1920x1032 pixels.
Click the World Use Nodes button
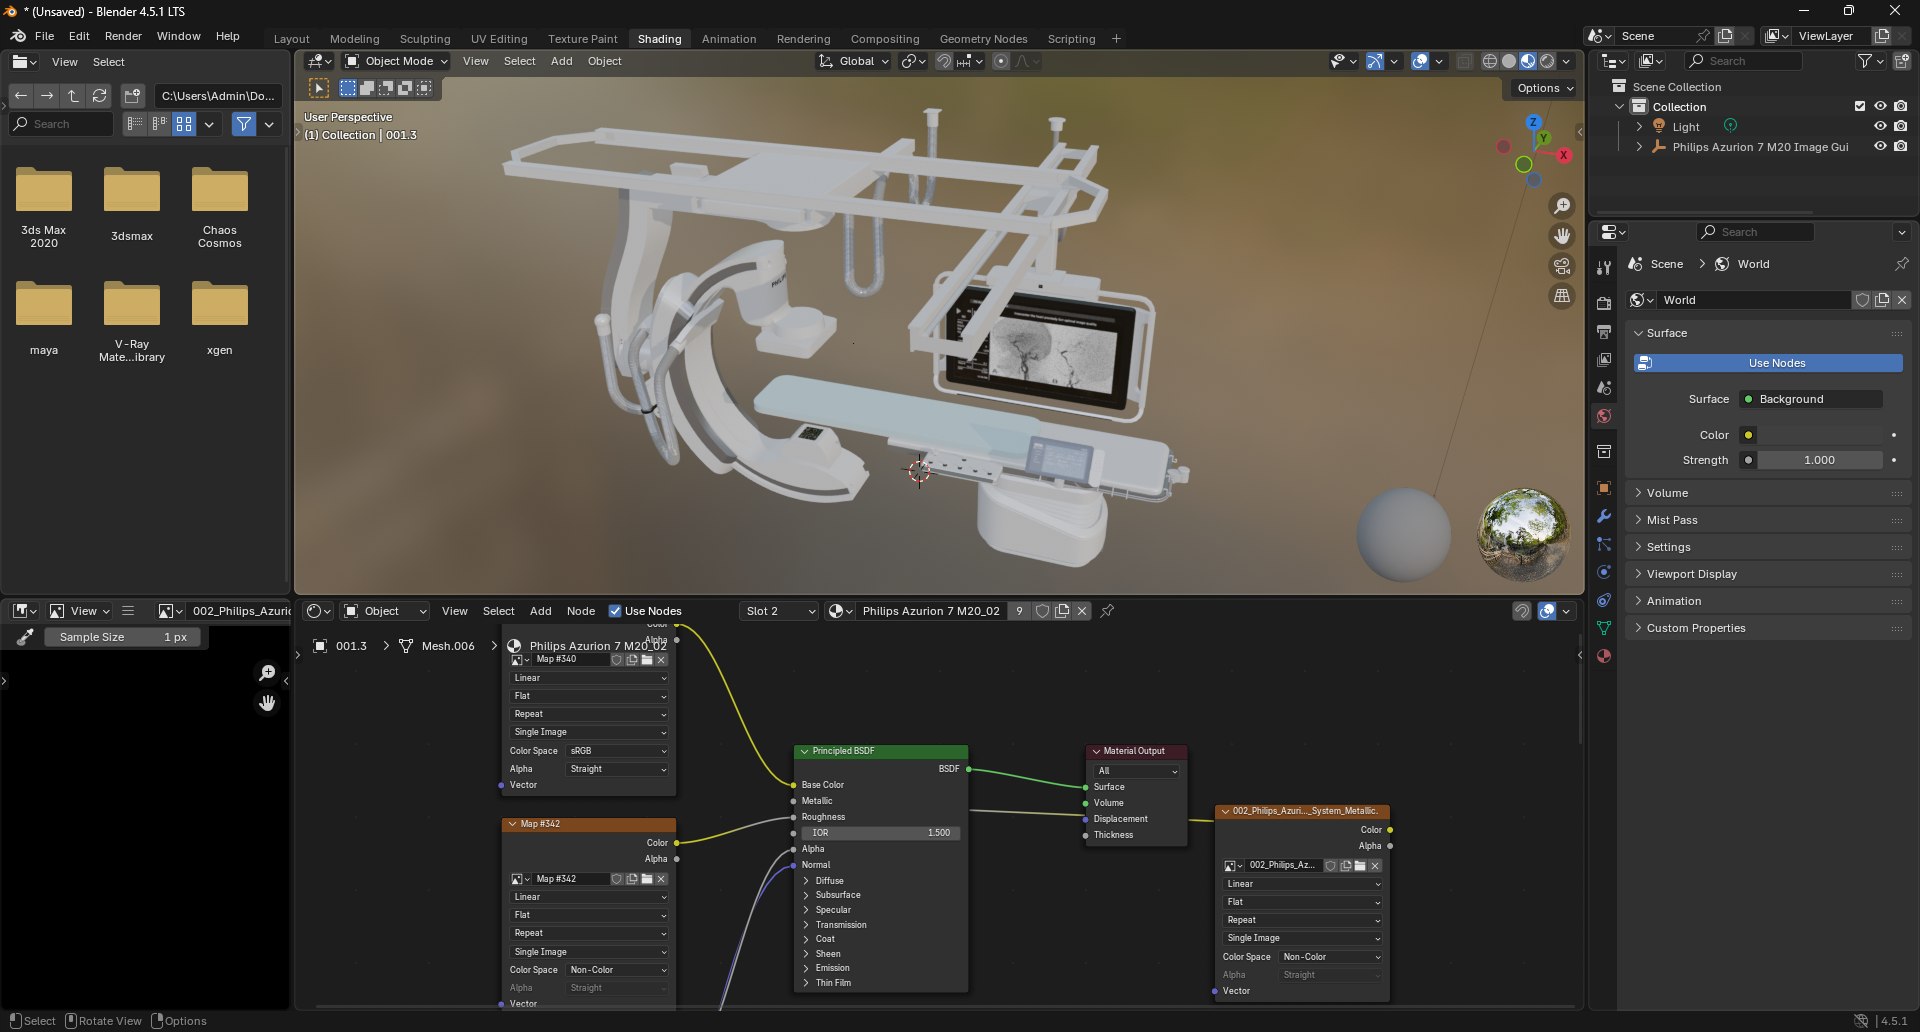[1768, 363]
